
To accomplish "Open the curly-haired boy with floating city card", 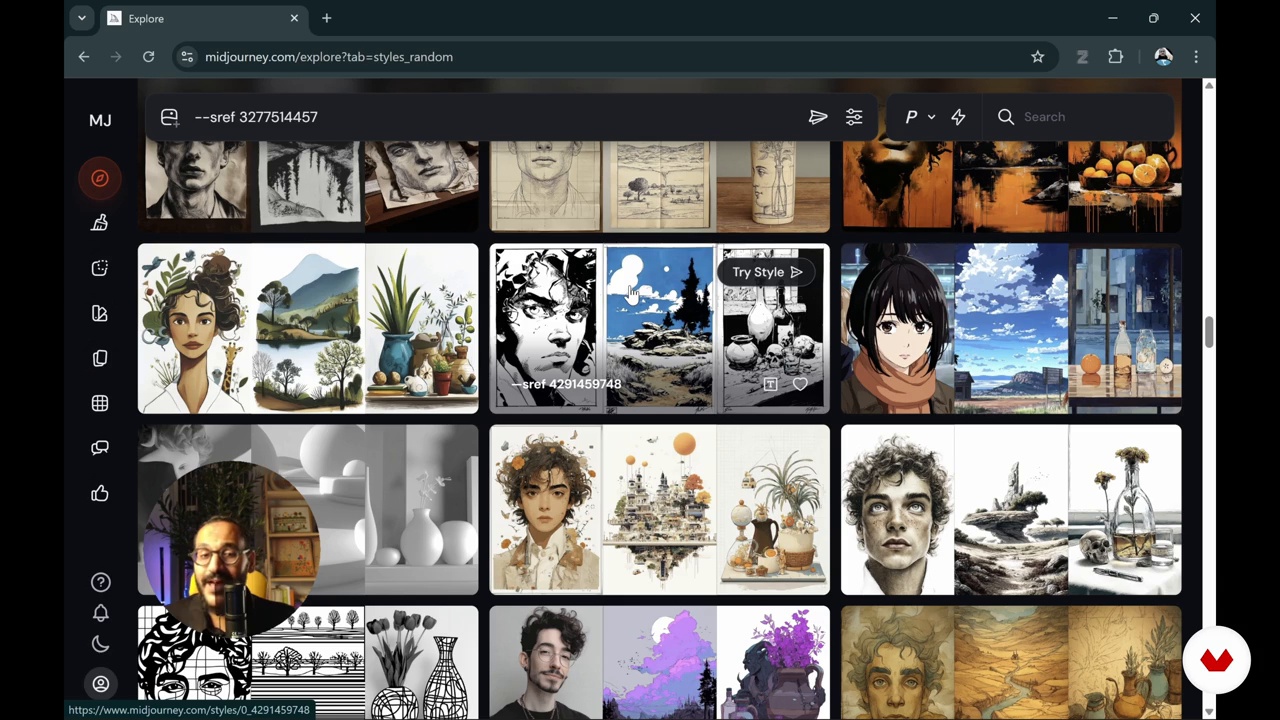I will pos(660,510).
